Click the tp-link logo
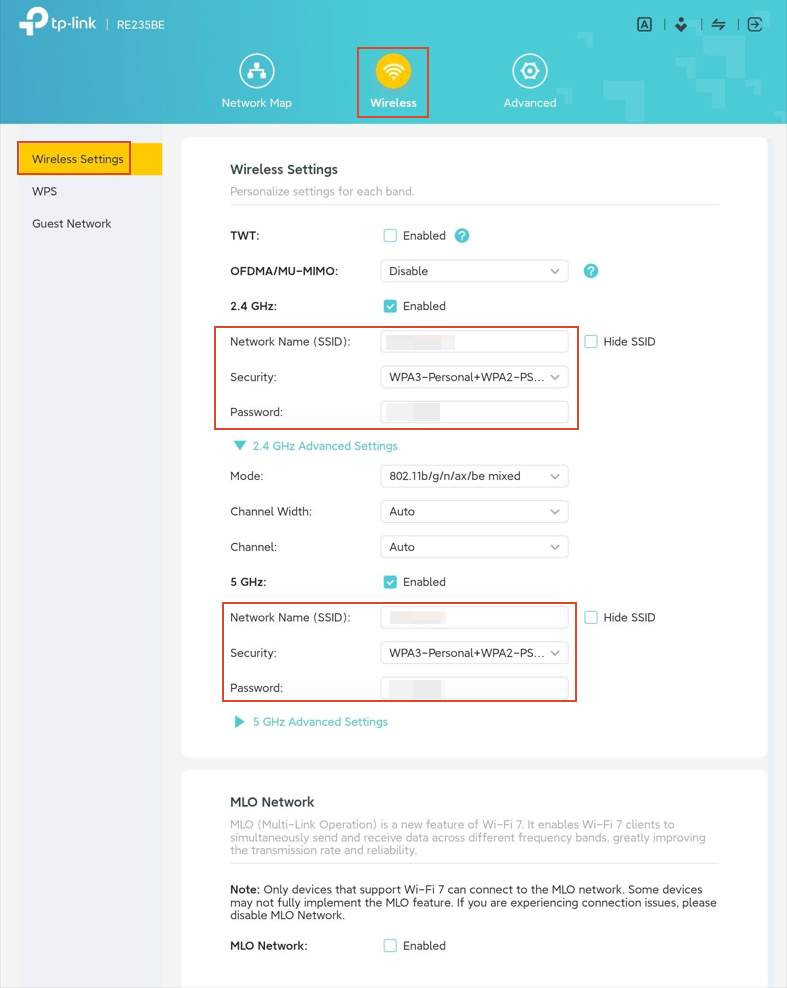 point(57,23)
